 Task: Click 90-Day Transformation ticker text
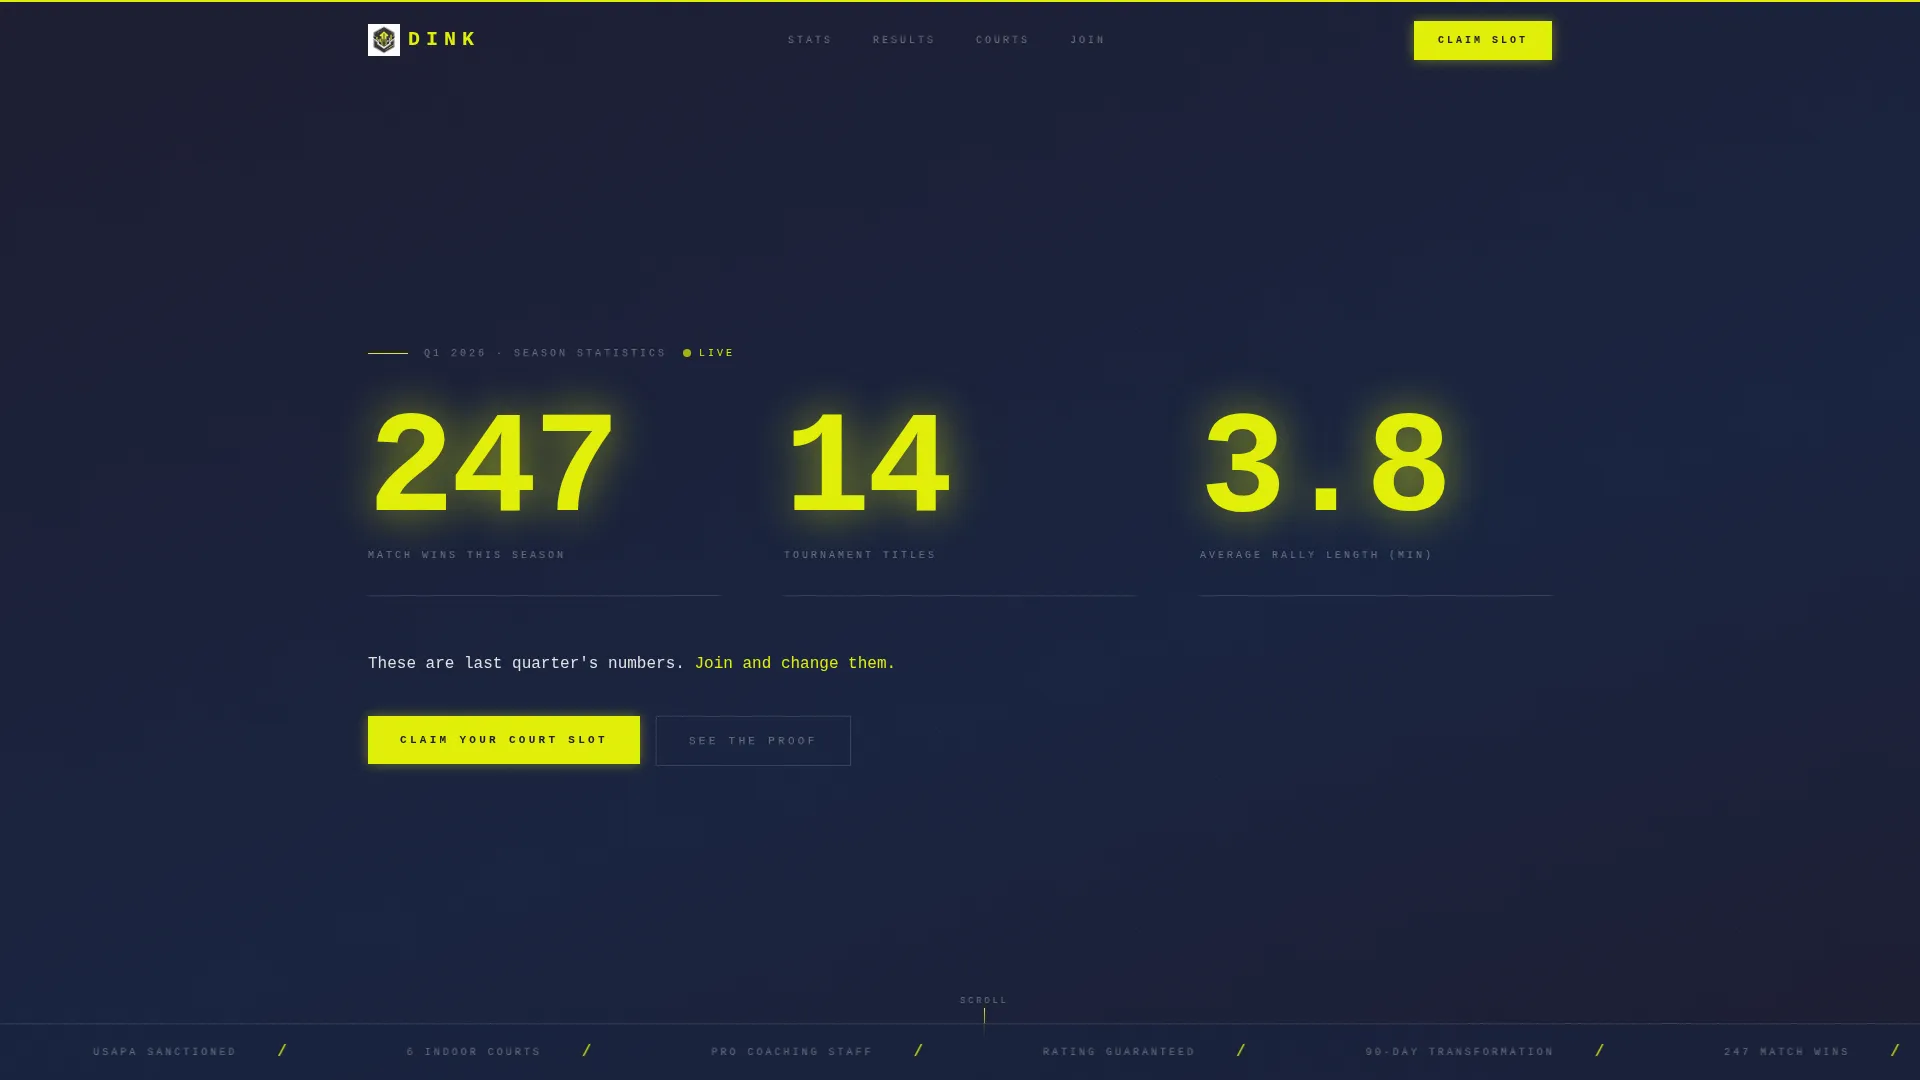(x=1460, y=1052)
